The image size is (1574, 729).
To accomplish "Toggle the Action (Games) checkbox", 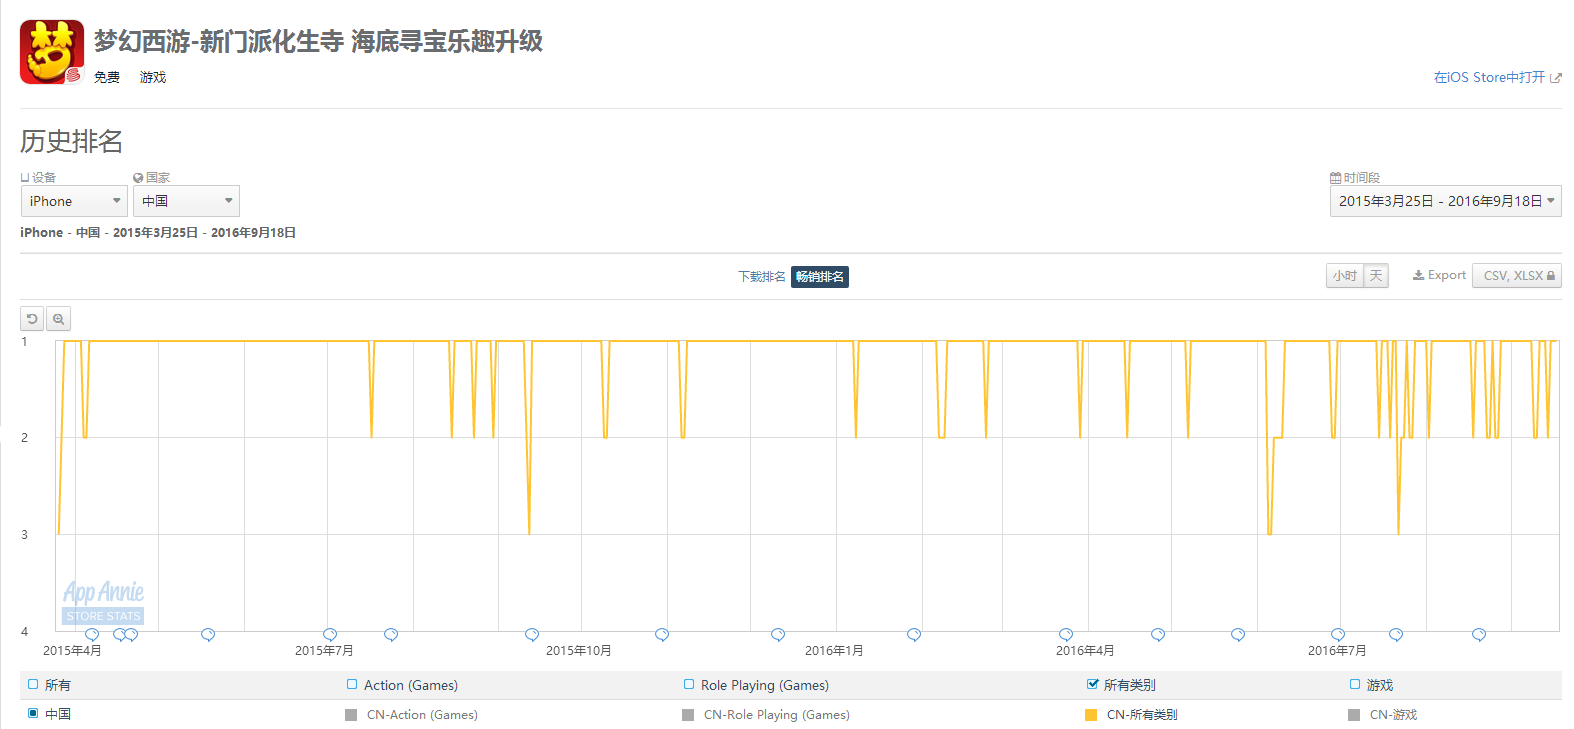I will tap(352, 684).
